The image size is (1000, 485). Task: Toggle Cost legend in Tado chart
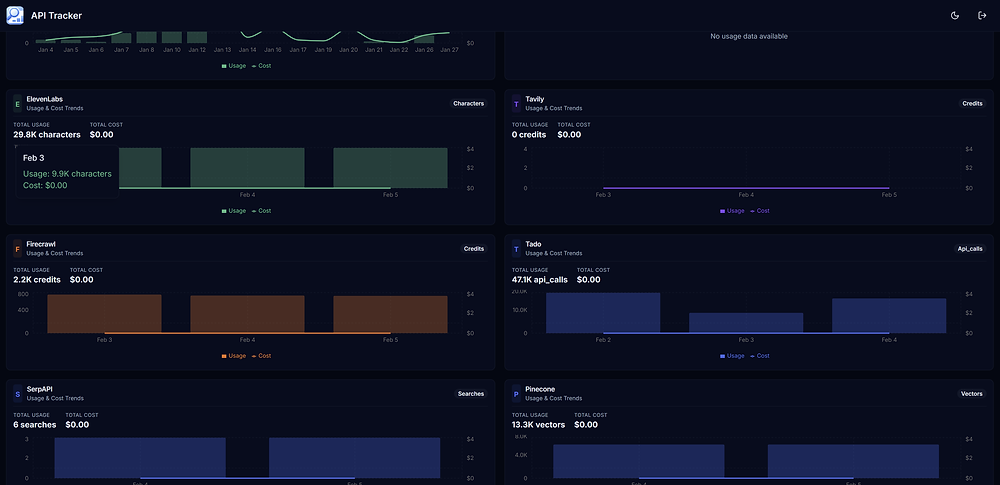pos(760,355)
